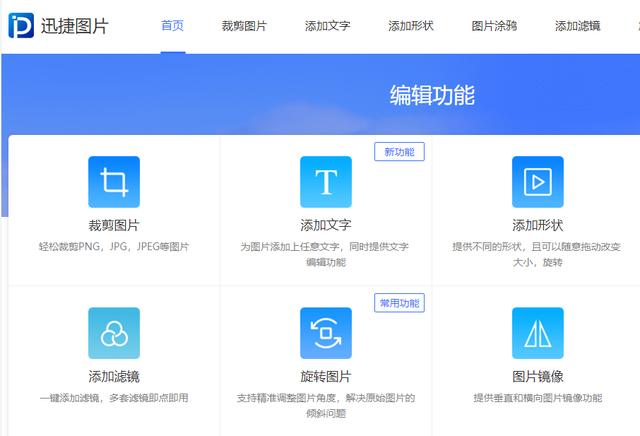The height and width of the screenshot is (436, 640).
Task: Click description 提供垂直和横向图片镜像功能
Action: 538,398
